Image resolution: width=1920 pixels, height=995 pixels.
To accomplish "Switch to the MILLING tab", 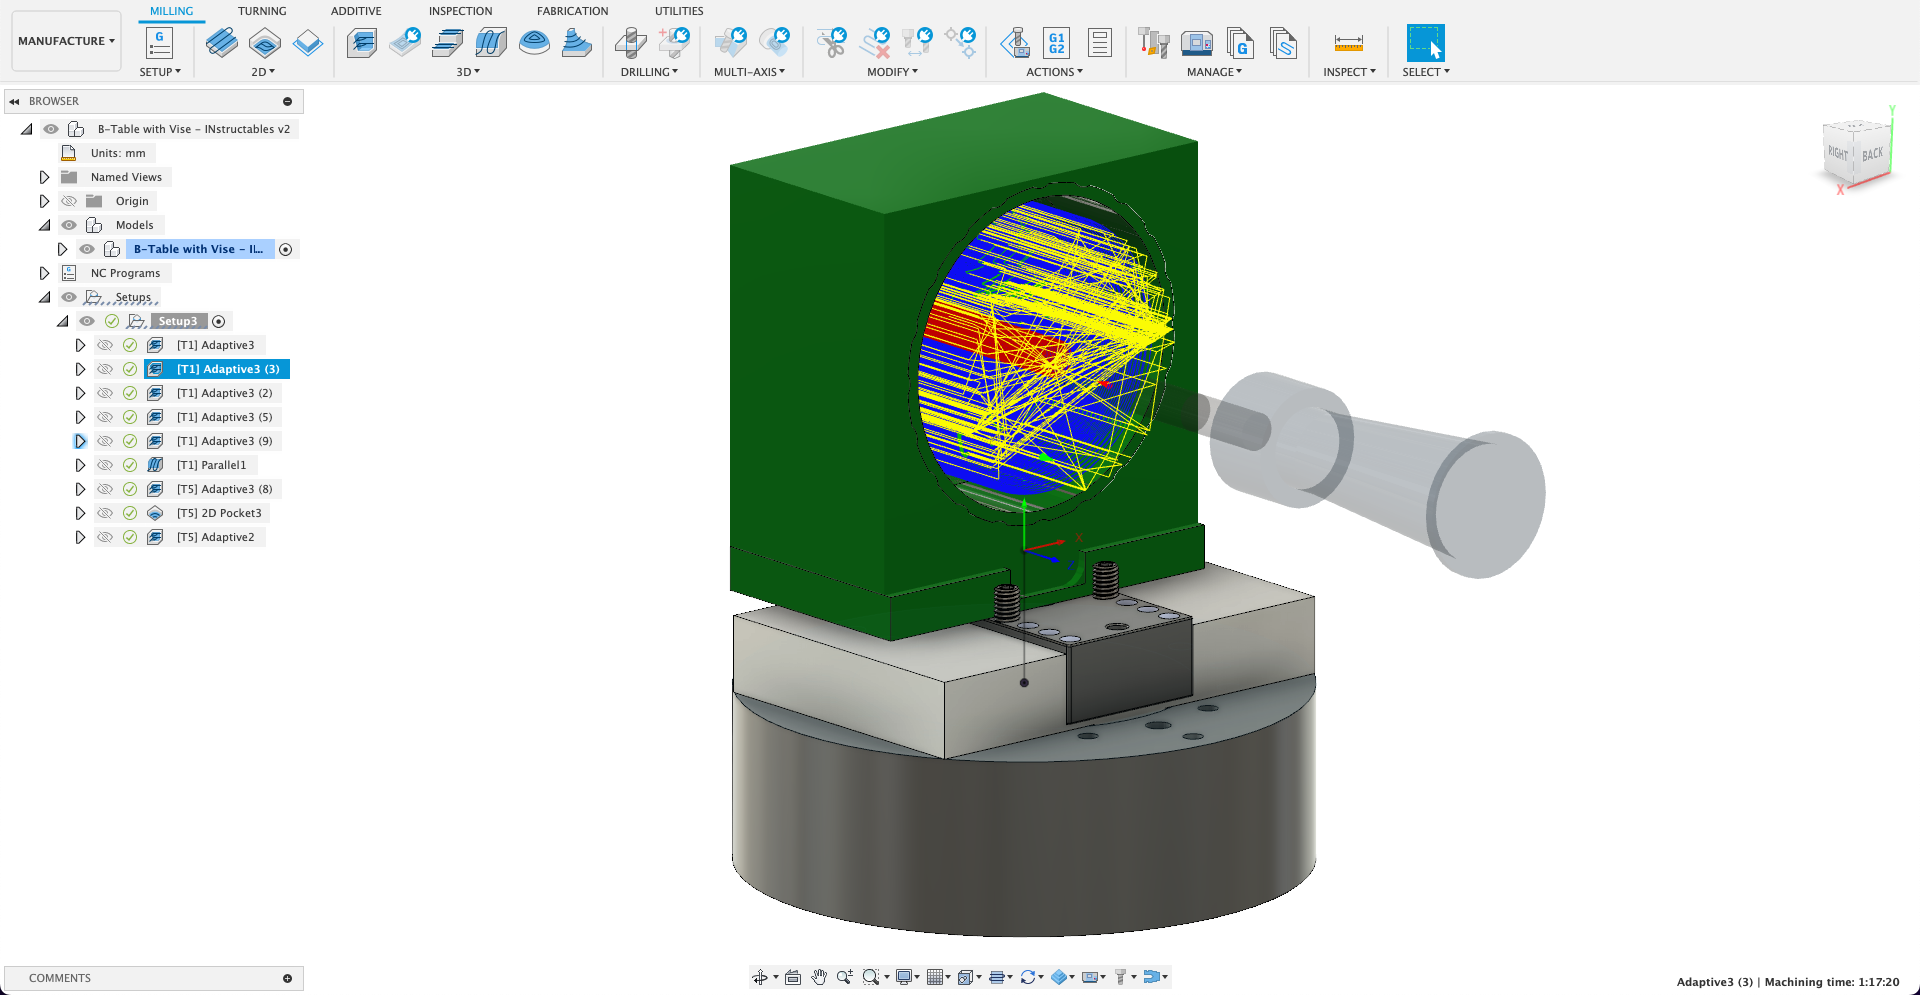I will point(172,11).
